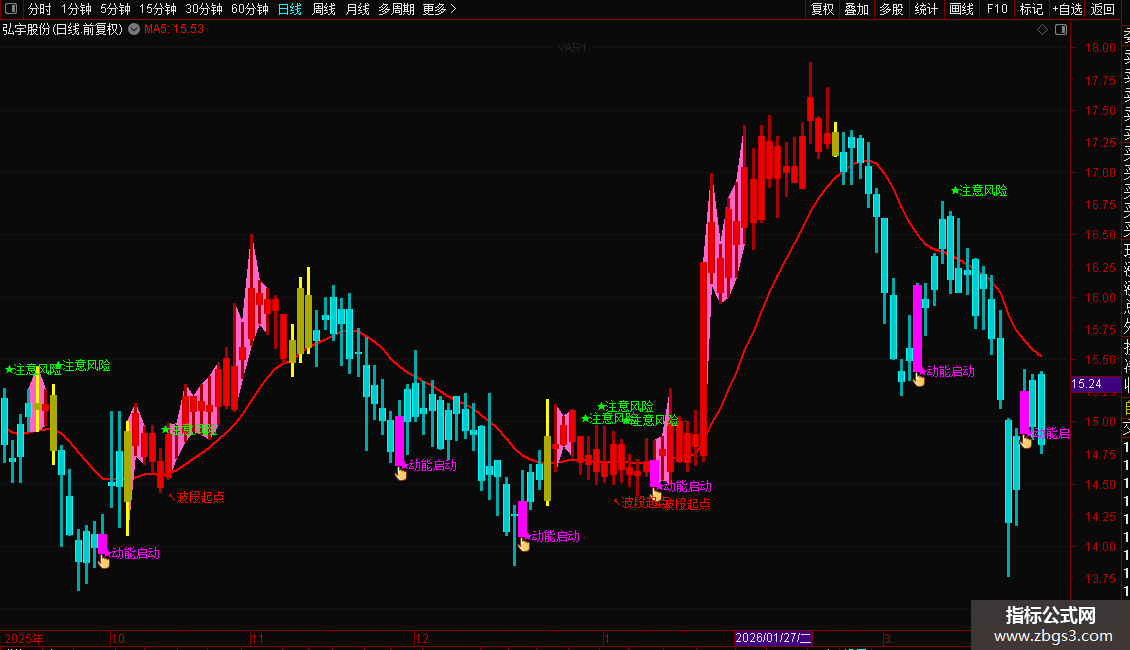Select the 30分钟 period
This screenshot has width=1130, height=650.
[204, 9]
